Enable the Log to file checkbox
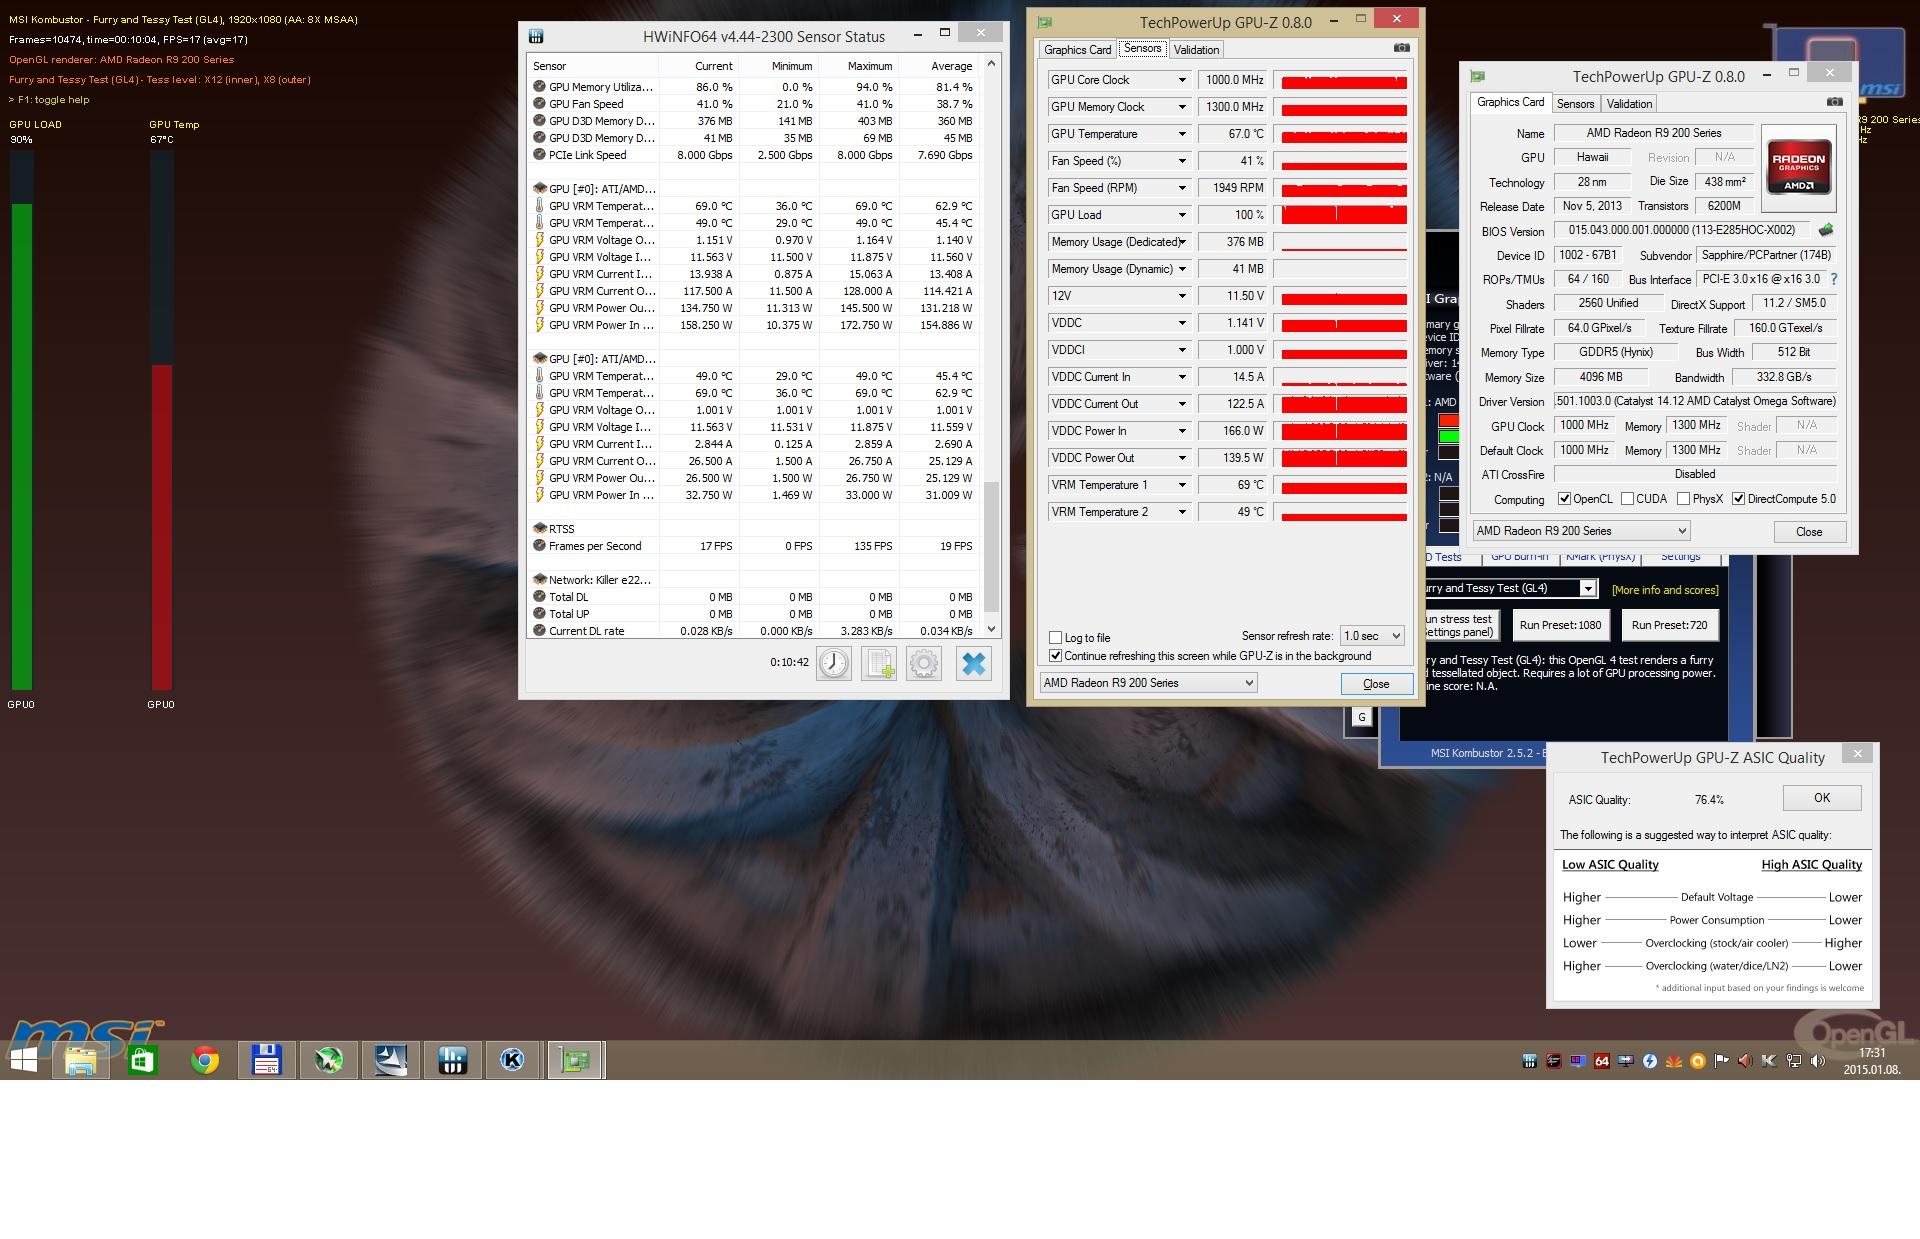The height and width of the screenshot is (1239, 1920). pyautogui.click(x=1055, y=637)
